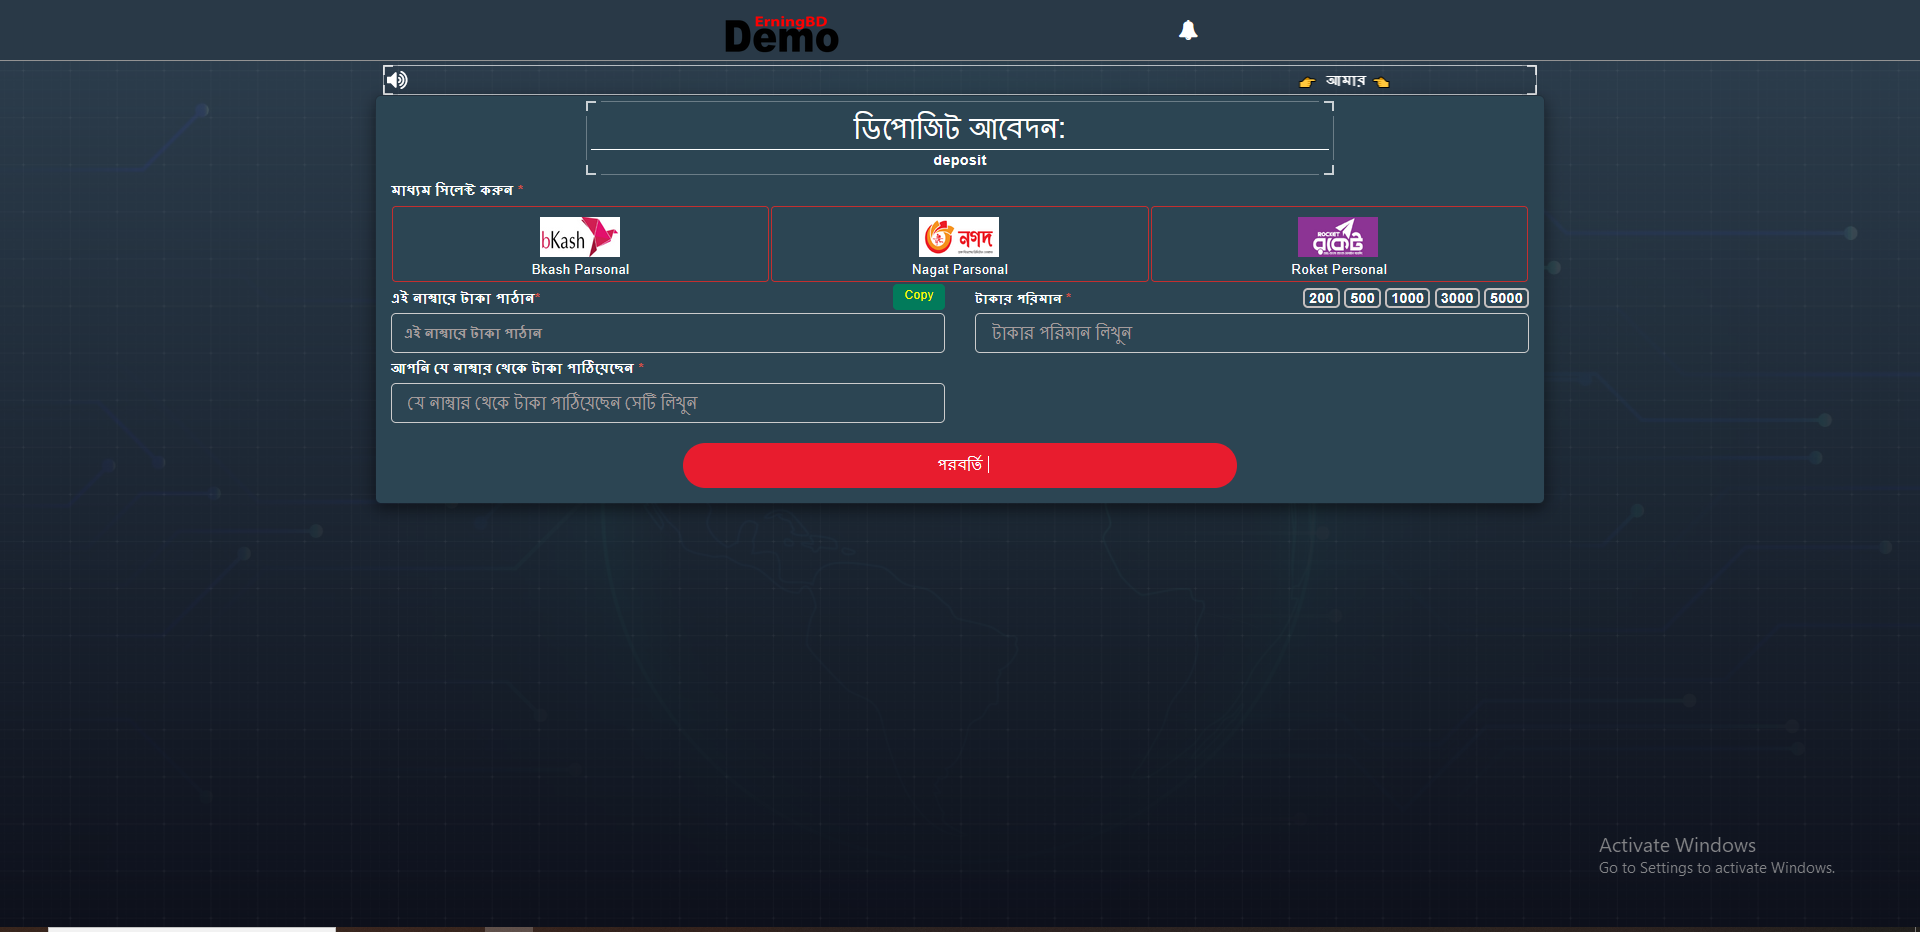The height and width of the screenshot is (932, 1920).
Task: Focus the send-money-to-number input field
Action: tap(667, 333)
